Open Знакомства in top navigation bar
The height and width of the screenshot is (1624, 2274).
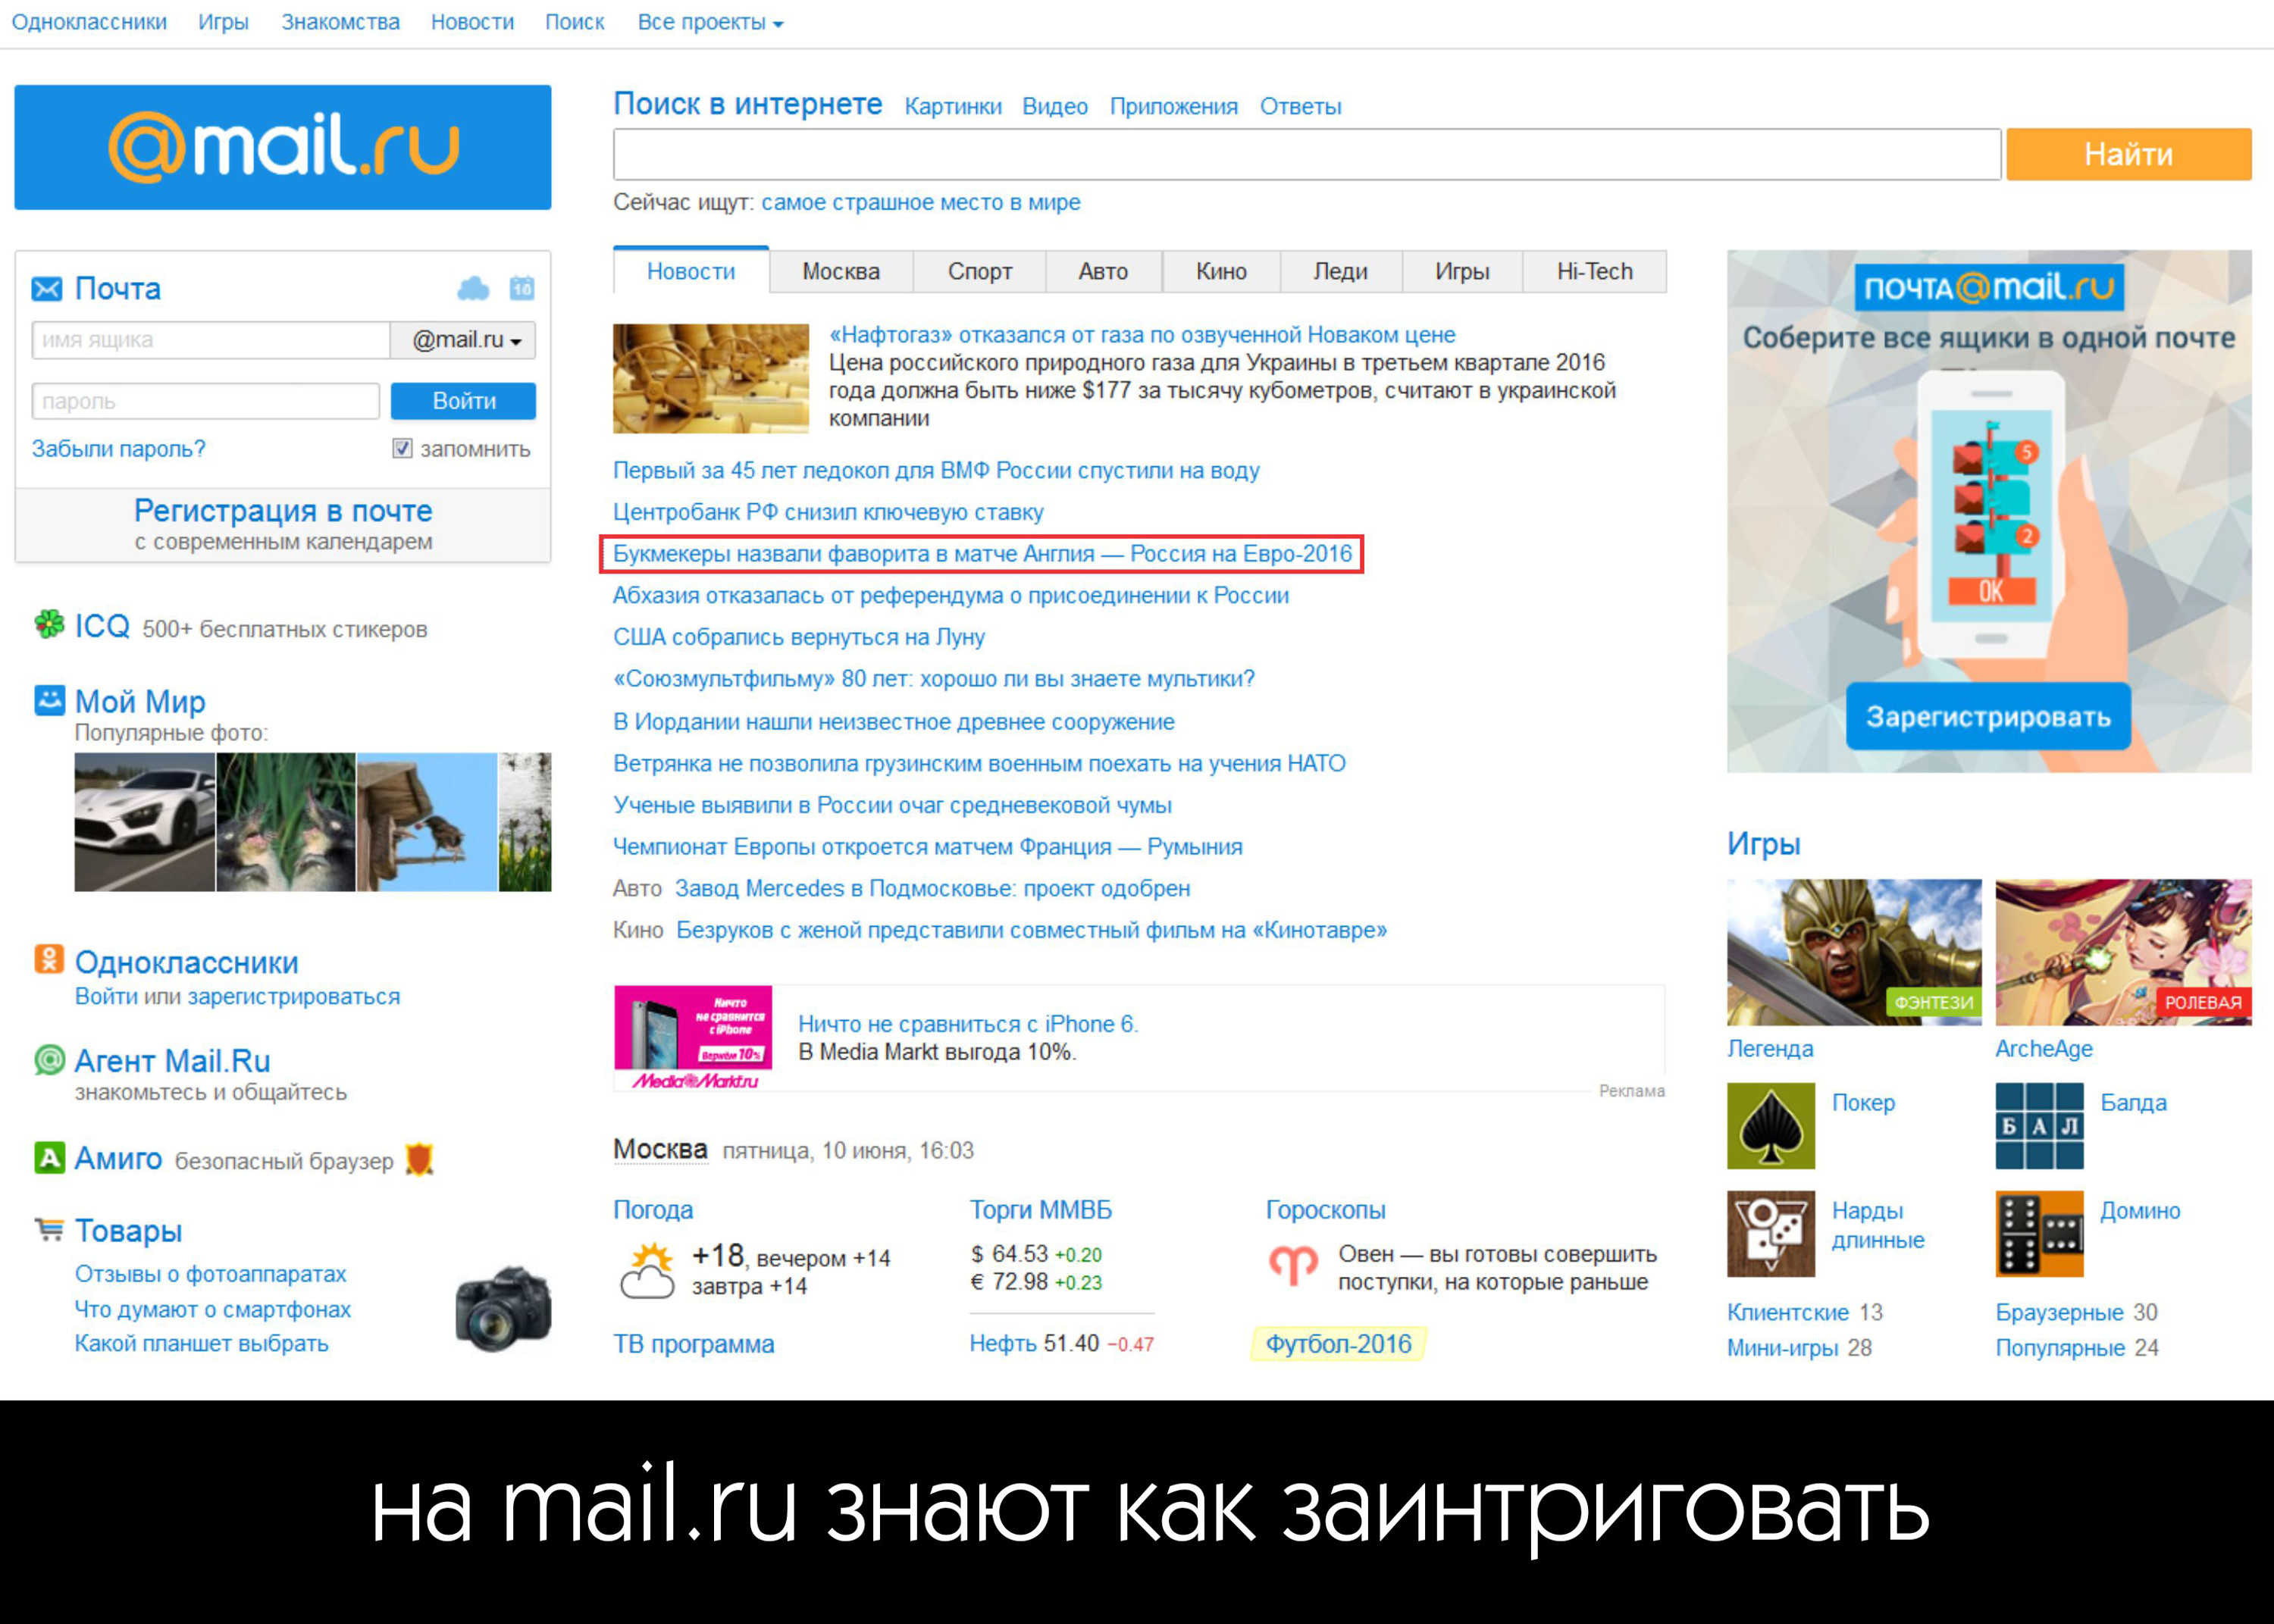[x=340, y=22]
